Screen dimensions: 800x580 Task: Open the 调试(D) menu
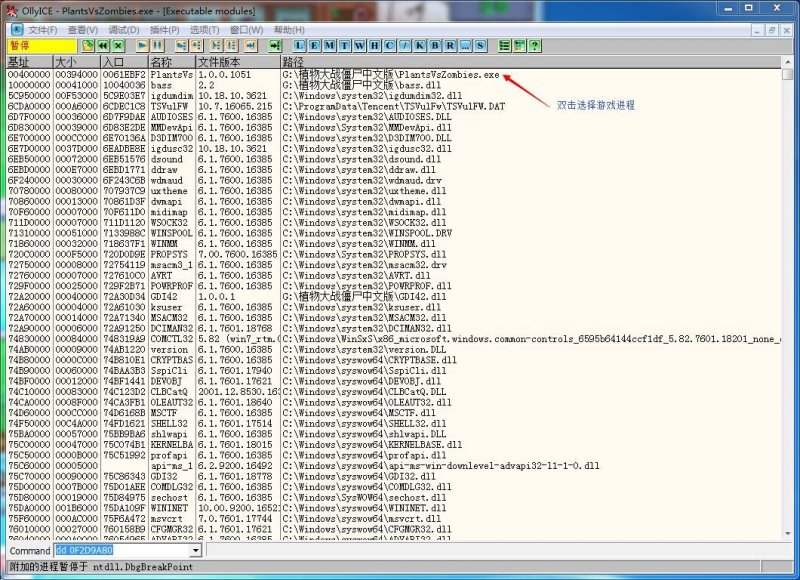[x=123, y=30]
